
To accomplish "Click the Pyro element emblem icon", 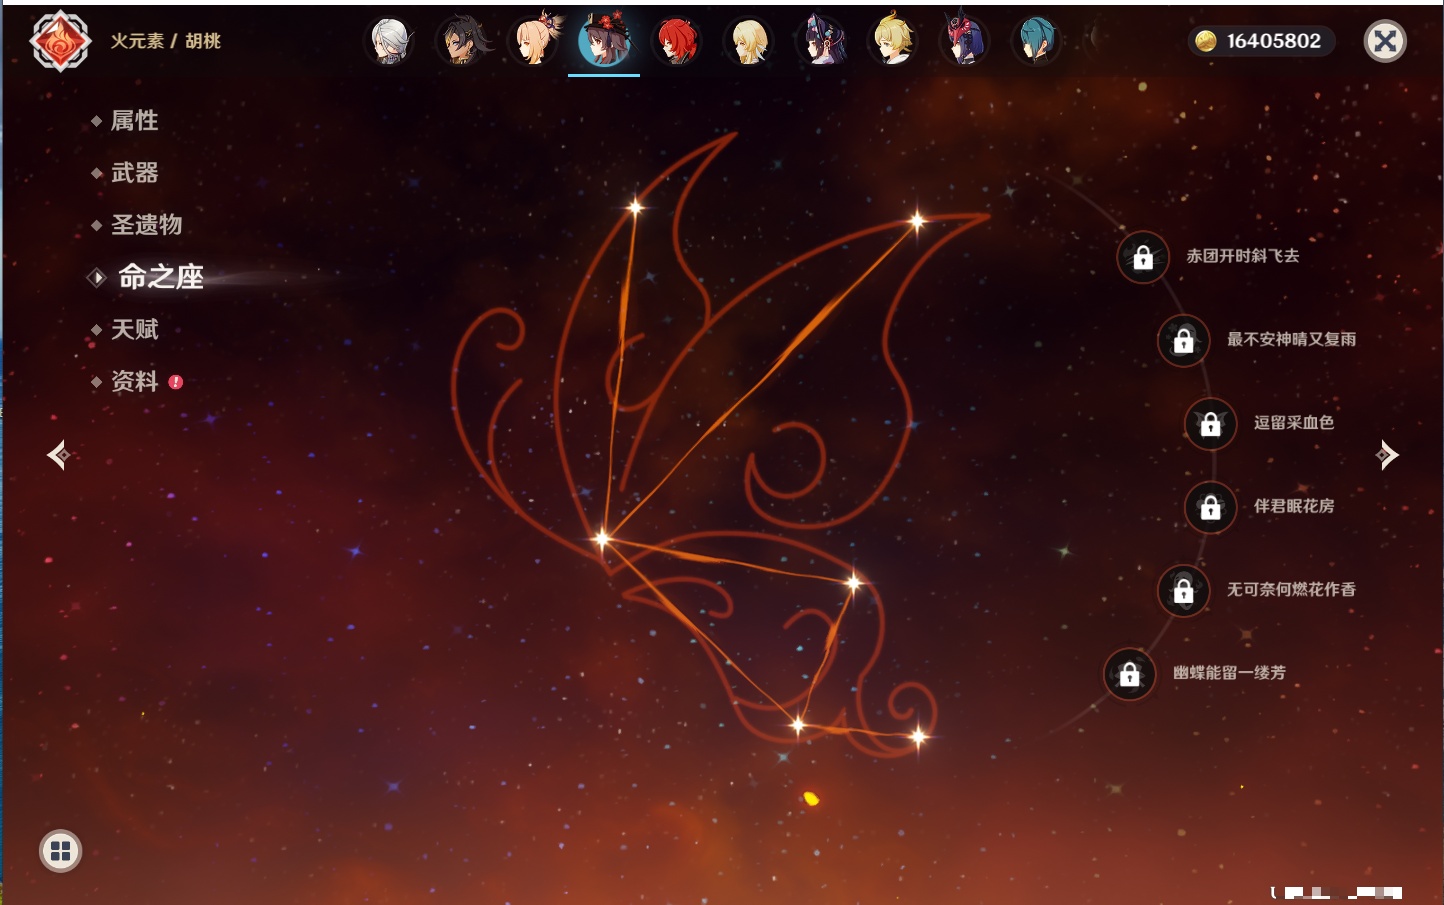I will click(60, 41).
